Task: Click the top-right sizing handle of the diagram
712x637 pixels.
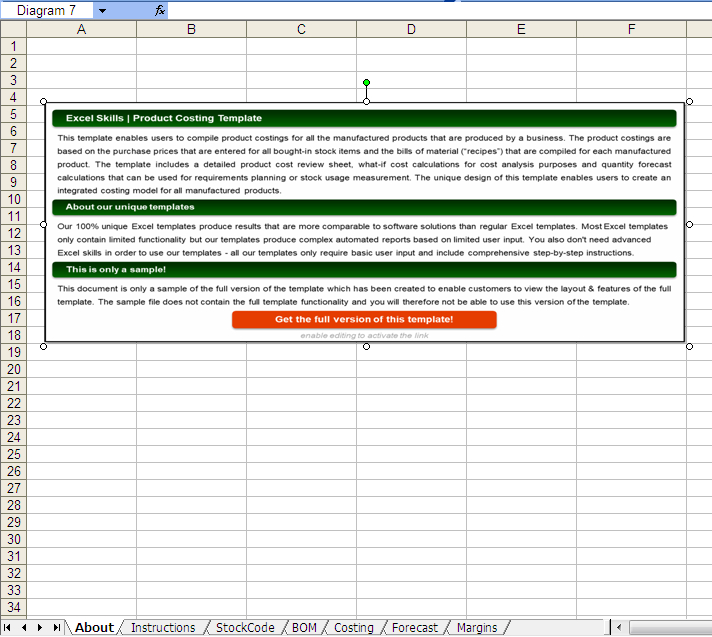Action: (689, 102)
